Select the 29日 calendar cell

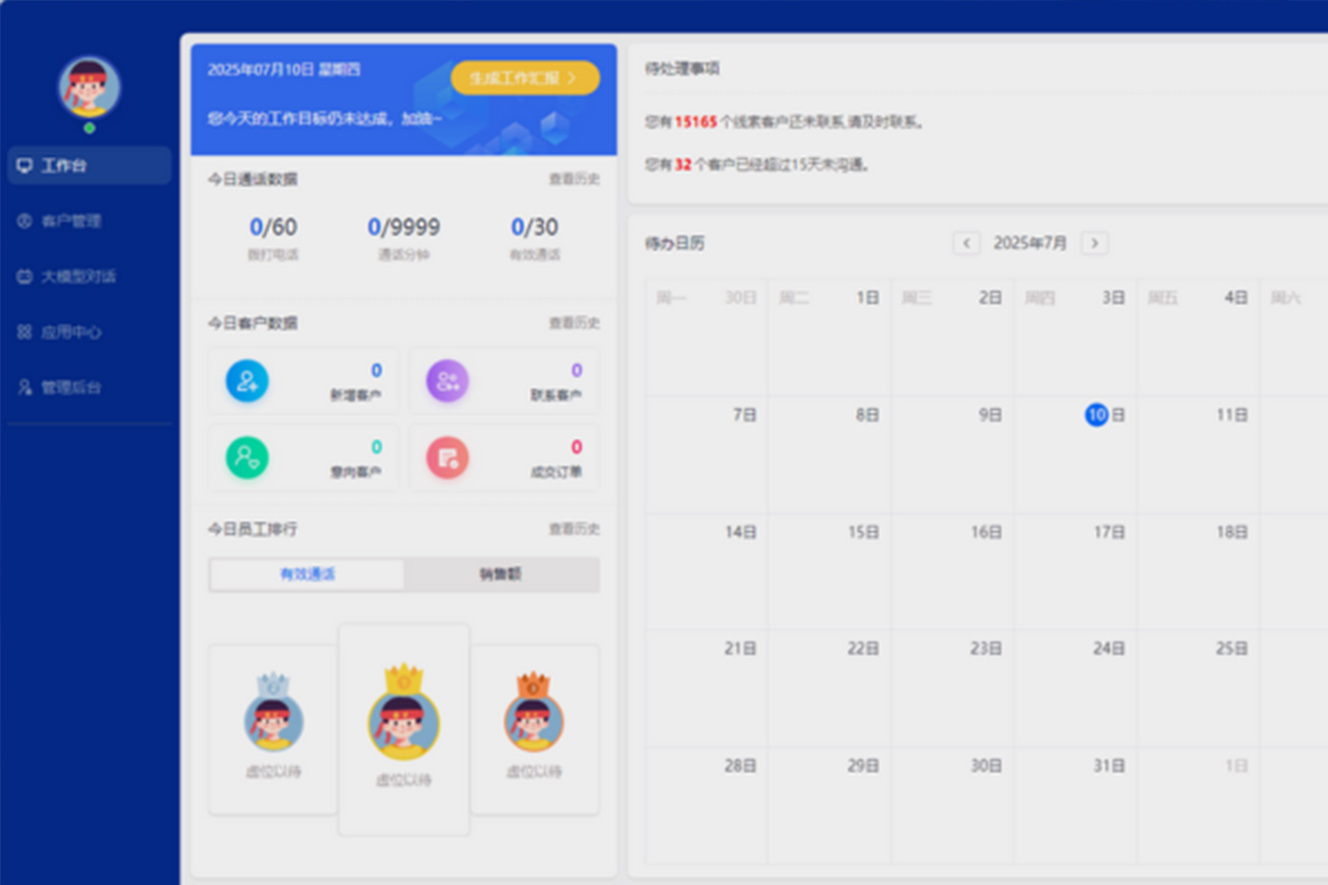(x=829, y=806)
